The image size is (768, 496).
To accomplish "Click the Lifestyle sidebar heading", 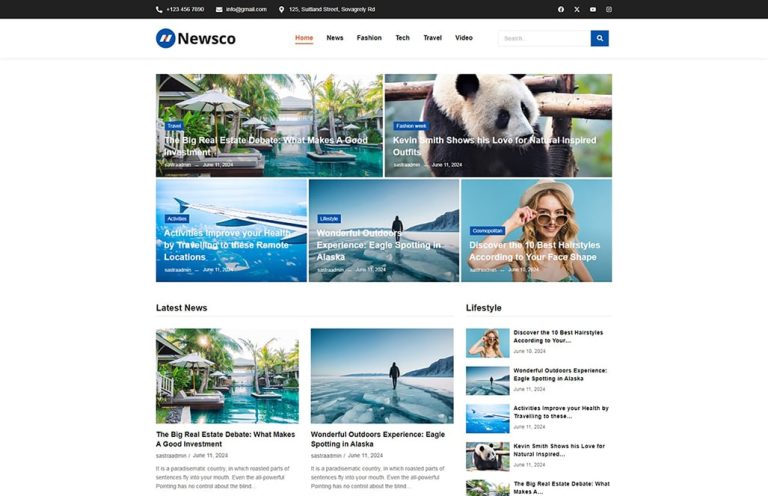I will point(483,308).
